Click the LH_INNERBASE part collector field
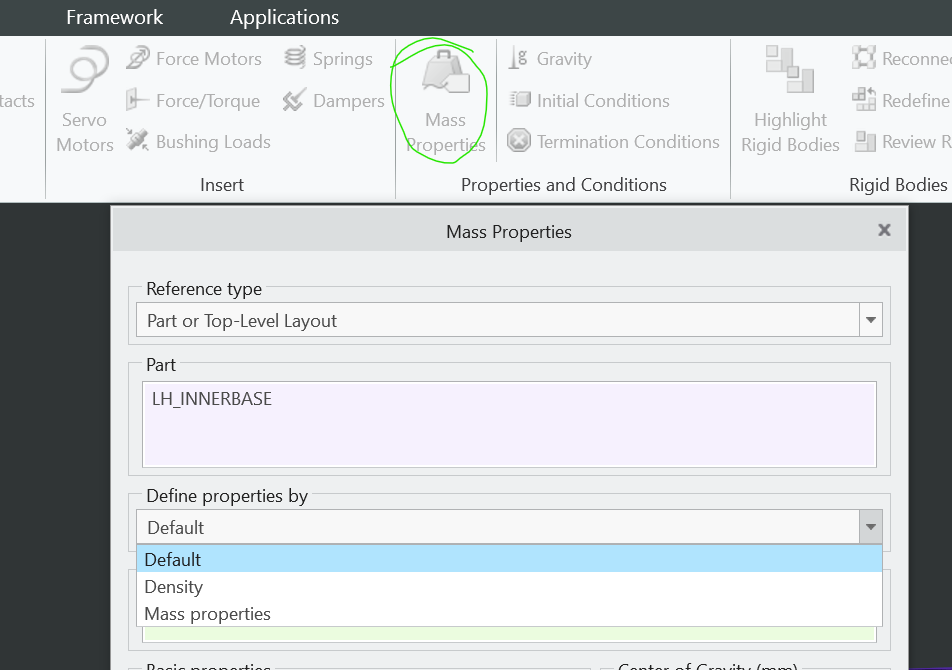 509,423
